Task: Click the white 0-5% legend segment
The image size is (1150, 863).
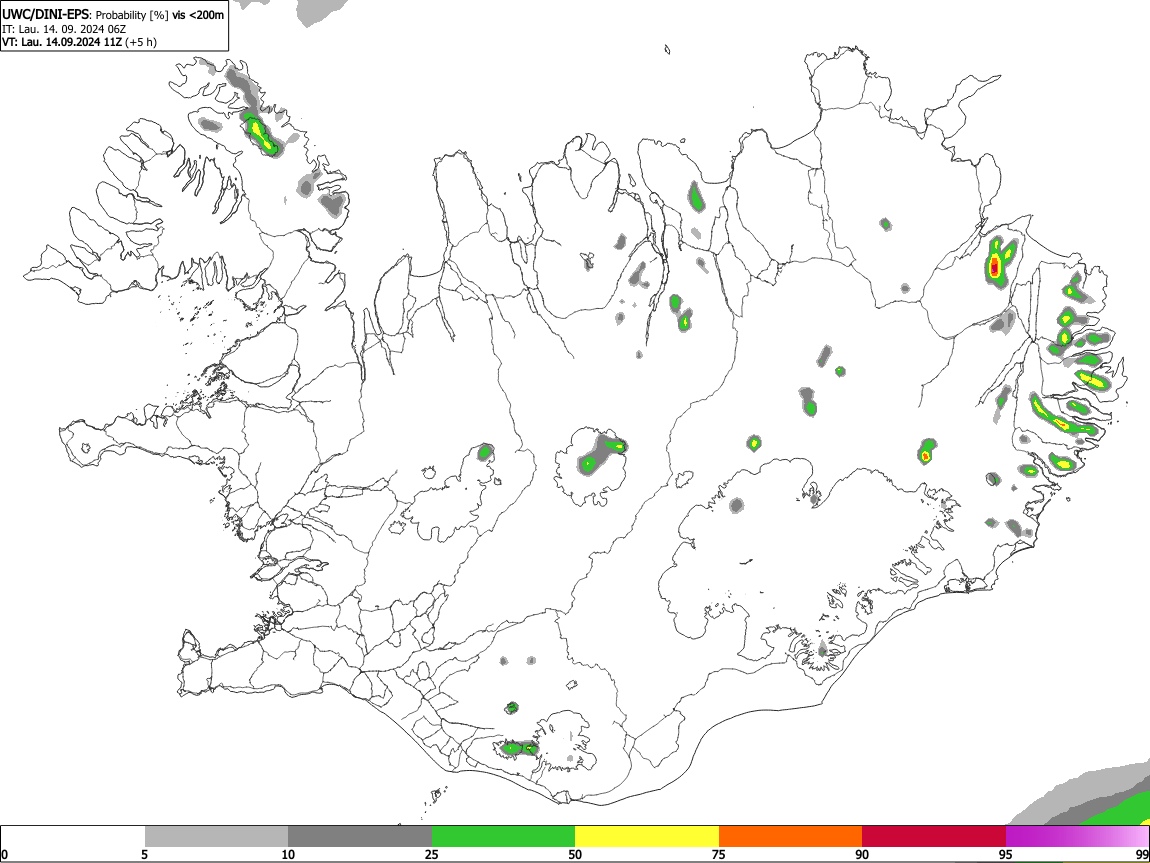Action: (x=73, y=836)
